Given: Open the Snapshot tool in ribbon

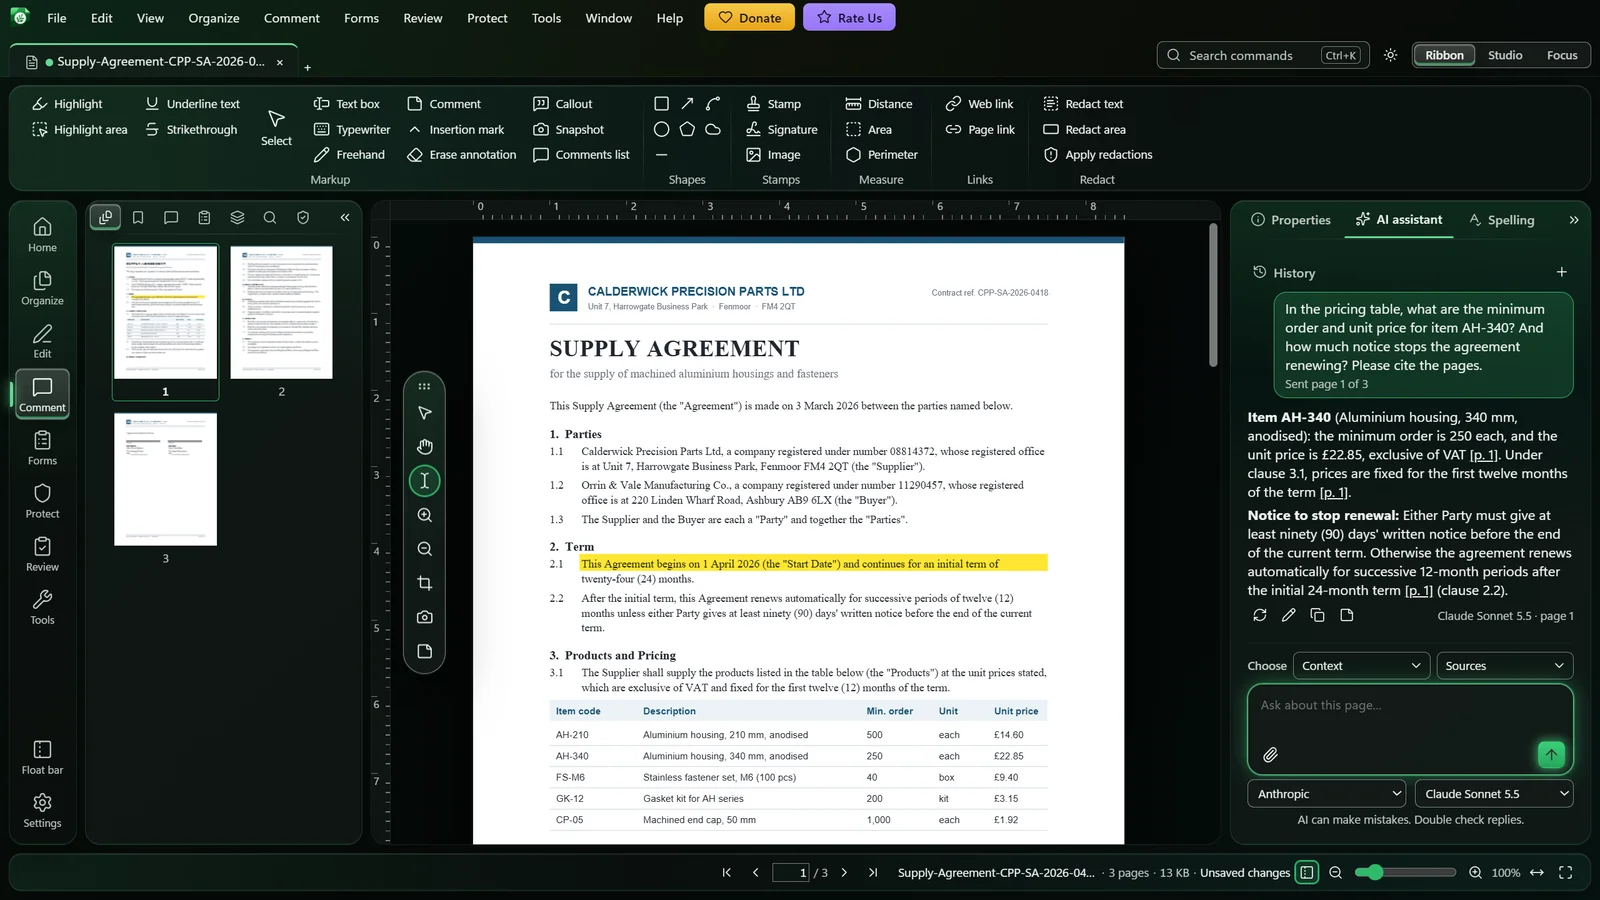Looking at the screenshot, I should (x=569, y=130).
